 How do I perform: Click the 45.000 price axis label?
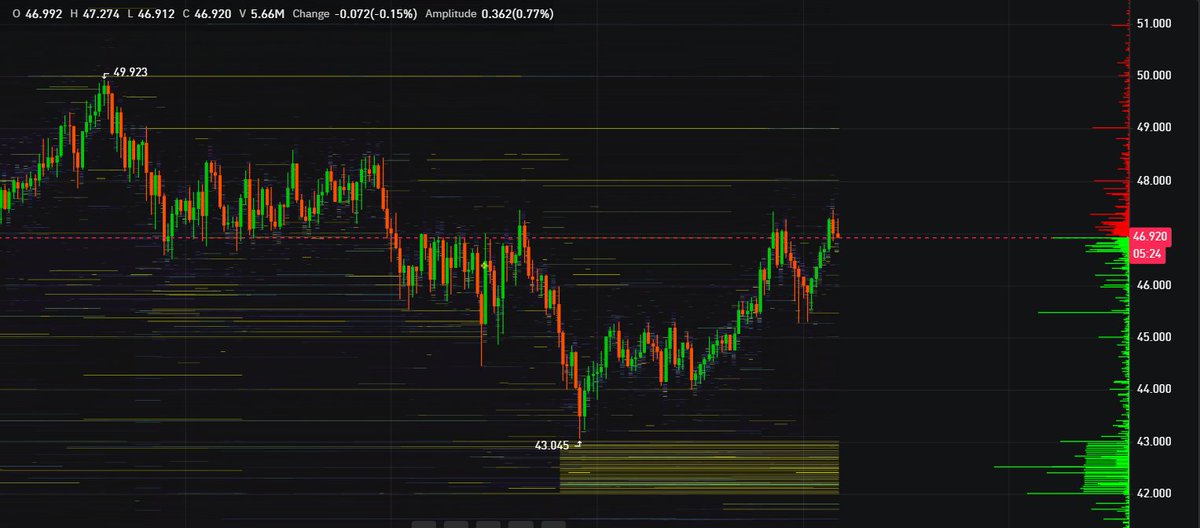point(1154,337)
